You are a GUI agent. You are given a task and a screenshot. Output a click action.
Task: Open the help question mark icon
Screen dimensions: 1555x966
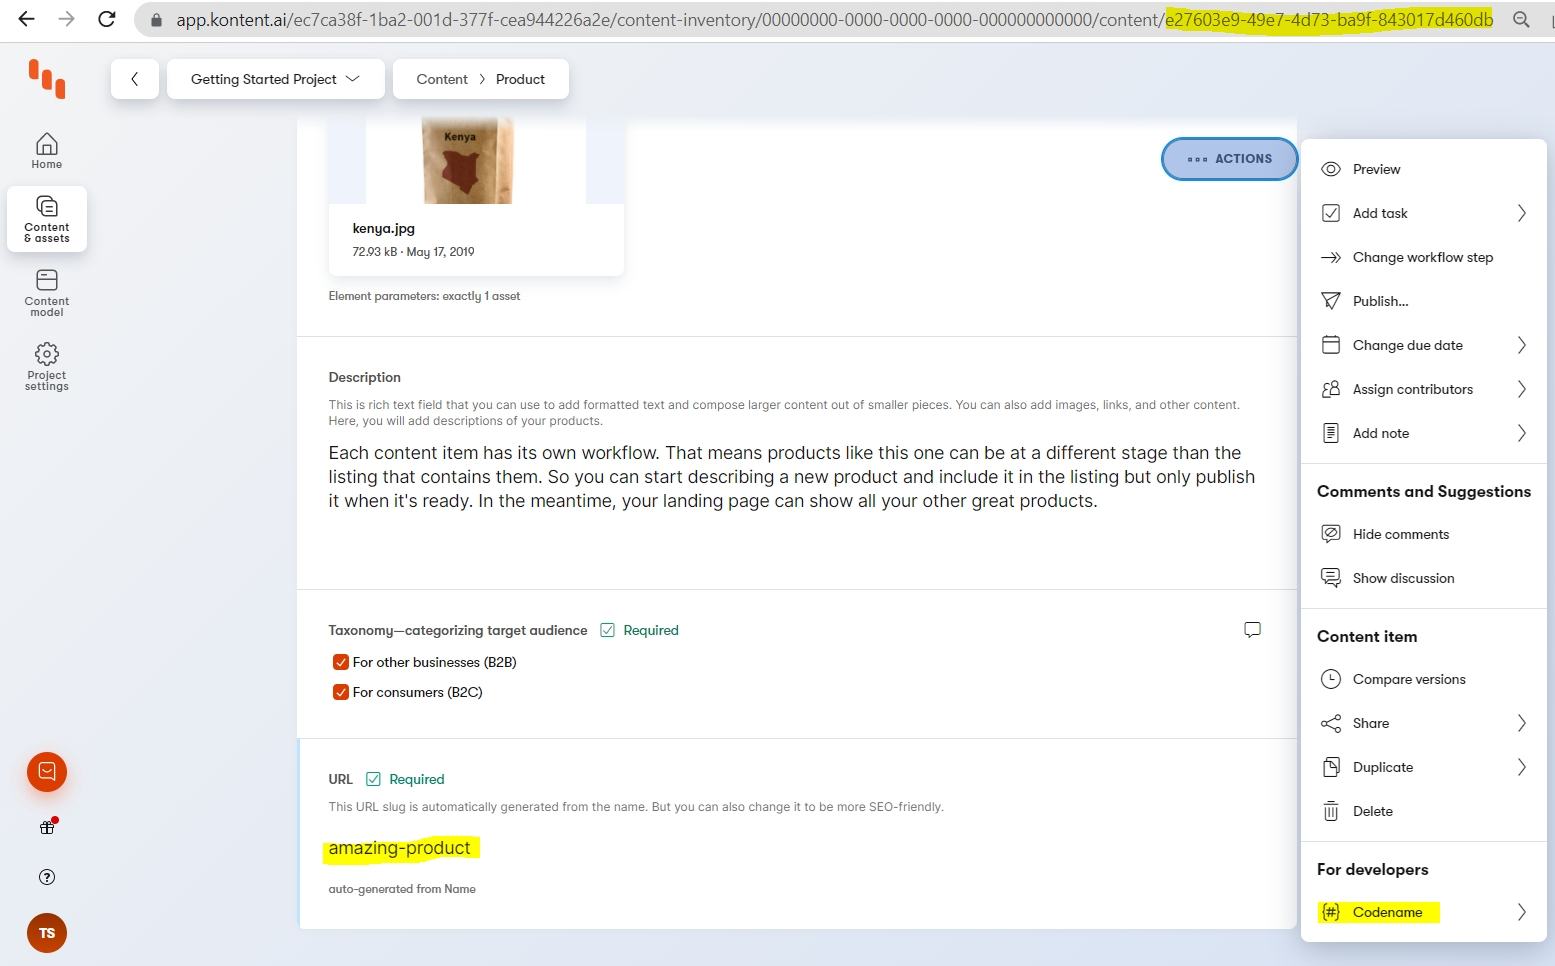point(47,877)
